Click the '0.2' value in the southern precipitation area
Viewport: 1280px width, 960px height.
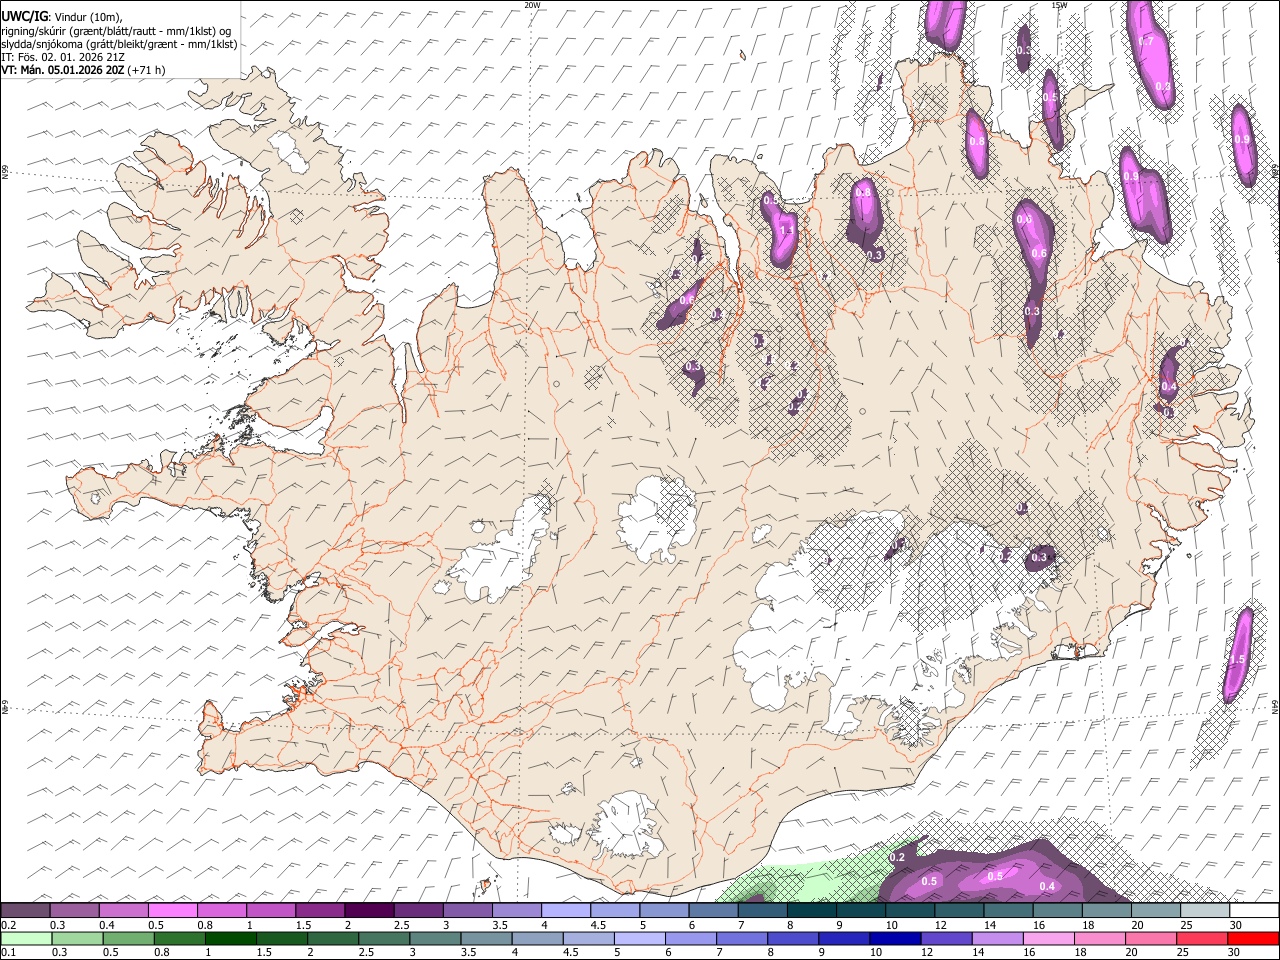(897, 857)
